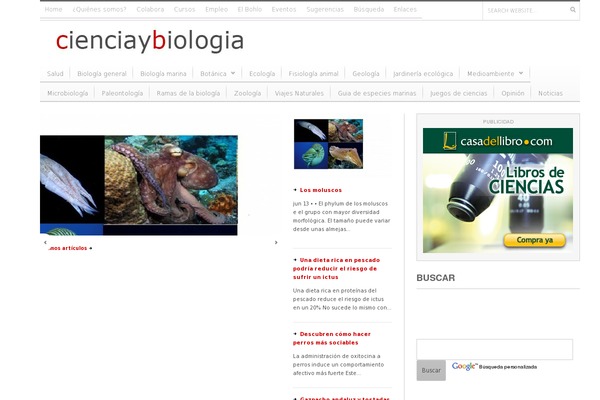Screen dimensions: 600x400
Task: Go to next slide arrow in slider
Action: click(276, 242)
